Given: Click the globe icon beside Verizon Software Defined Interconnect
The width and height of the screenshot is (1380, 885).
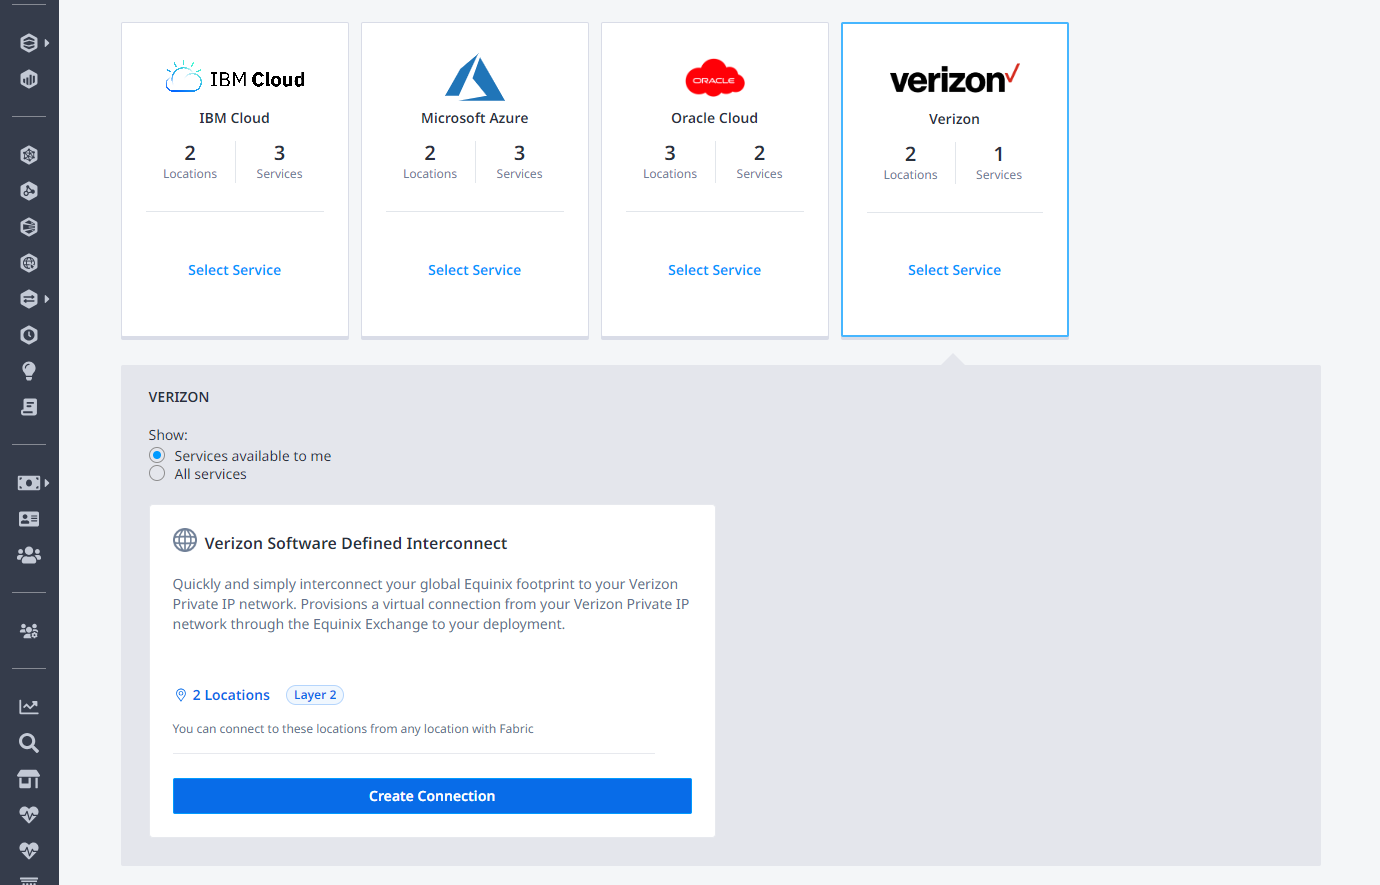Looking at the screenshot, I should 185,540.
